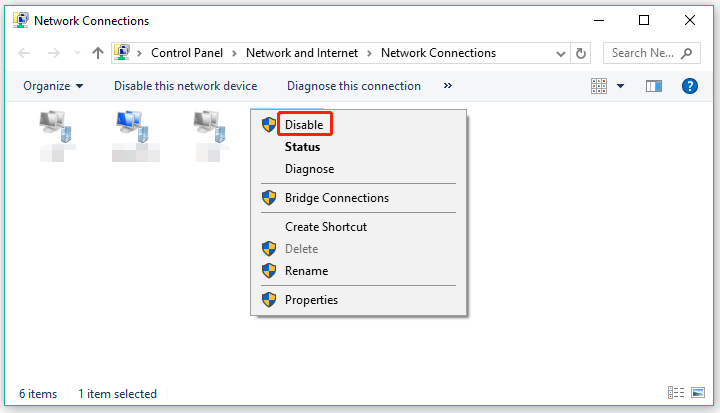This screenshot has height=413, width=720.
Task: Expand chevron before Control Panel breadcrumb
Action: coord(139,53)
